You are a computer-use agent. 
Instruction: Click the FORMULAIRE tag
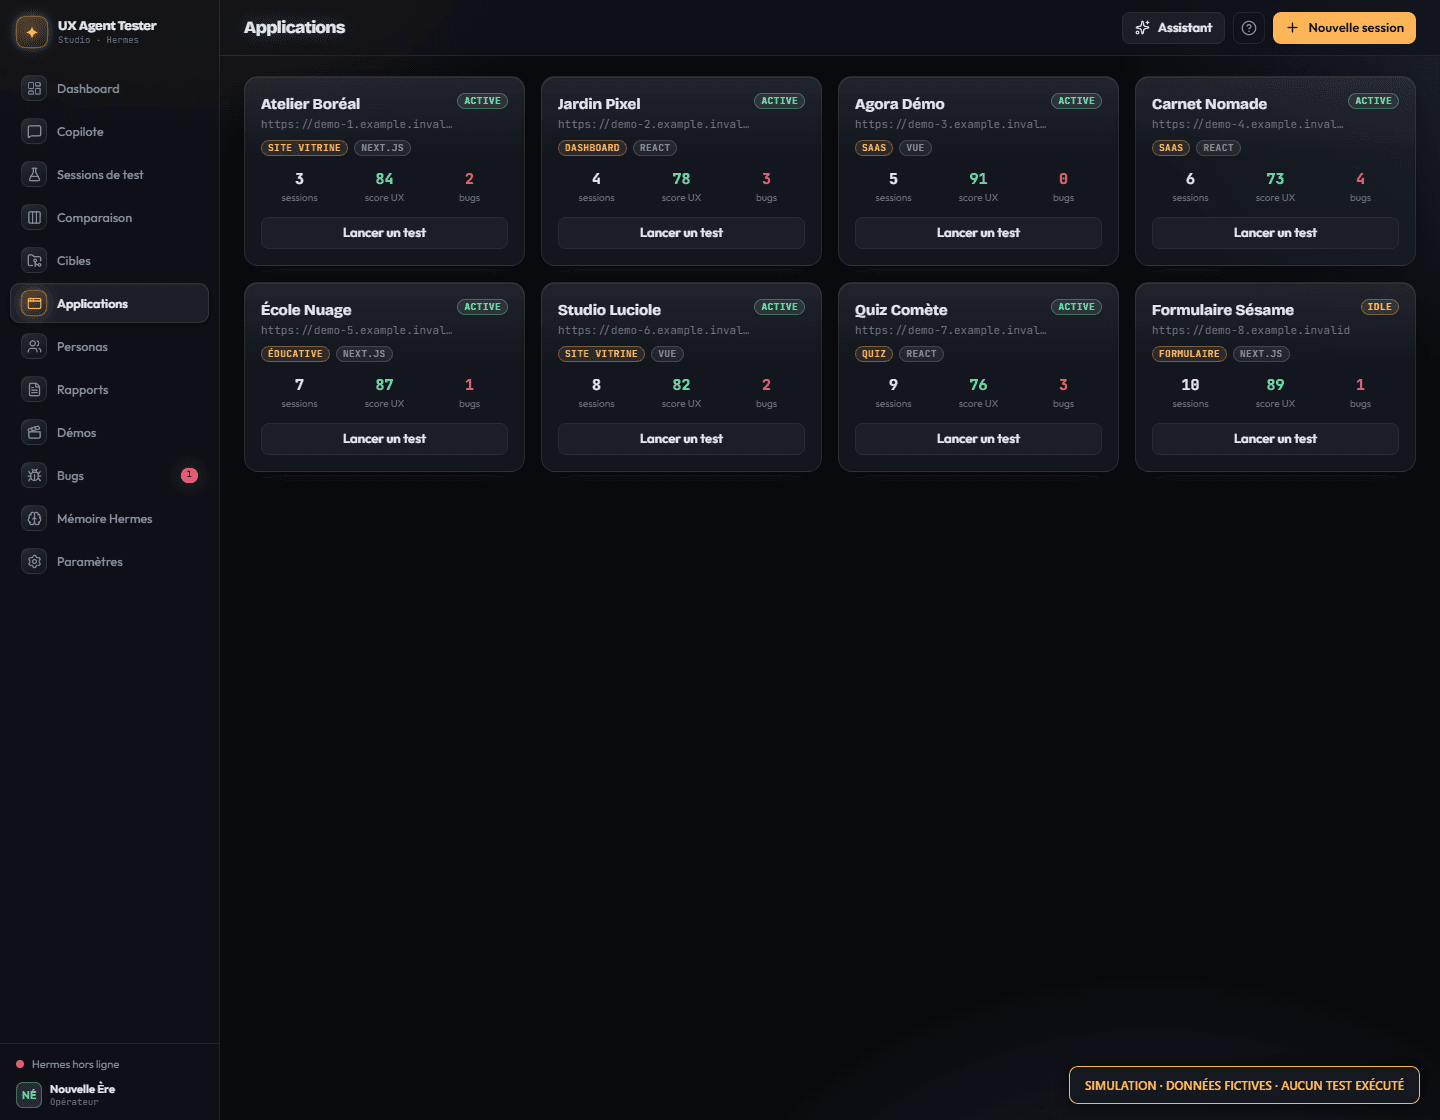[x=1189, y=354]
